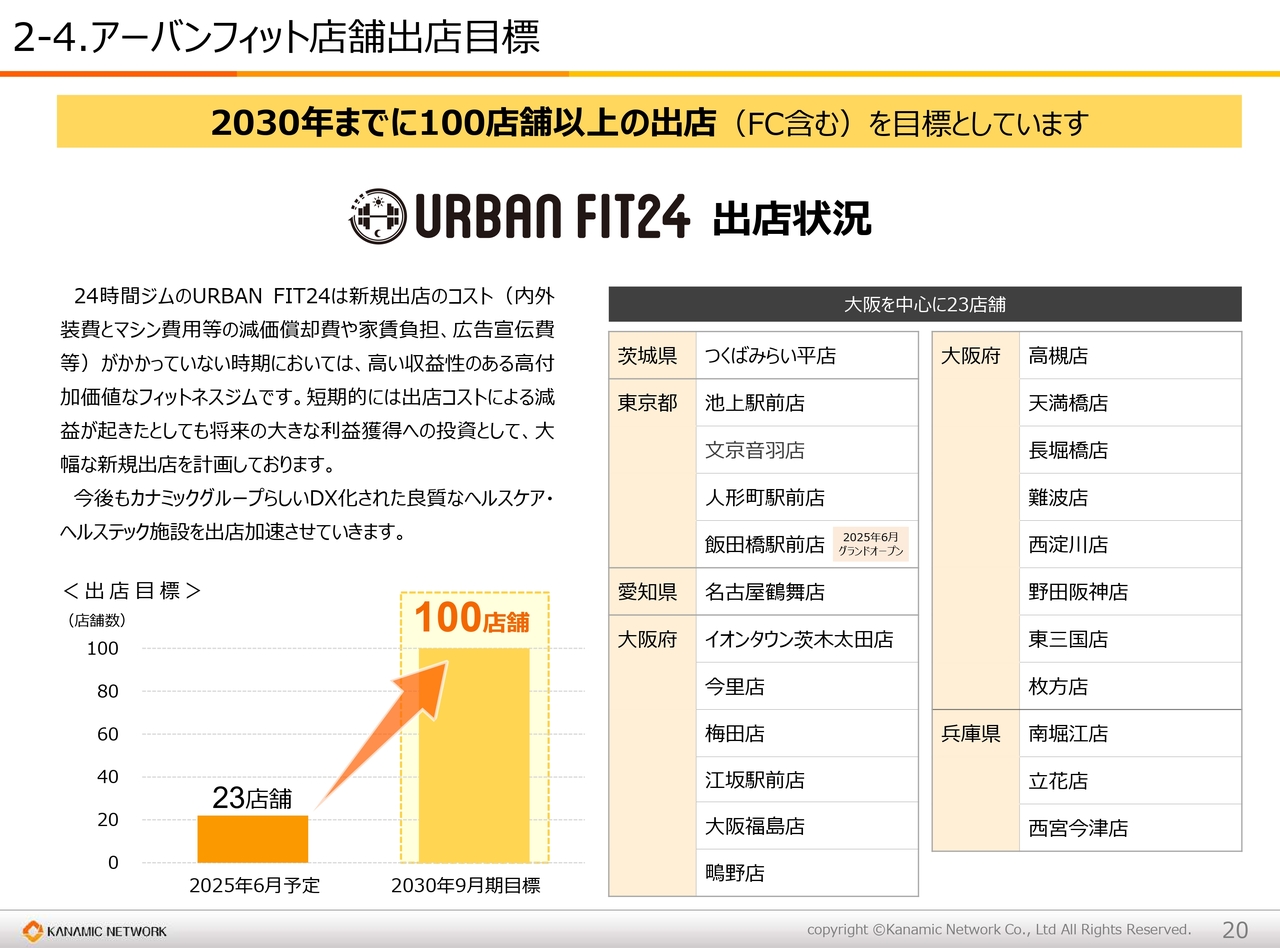Screen dimensions: 1280x948
Task: Click the copyright notice in the footer
Action: tap(999, 930)
